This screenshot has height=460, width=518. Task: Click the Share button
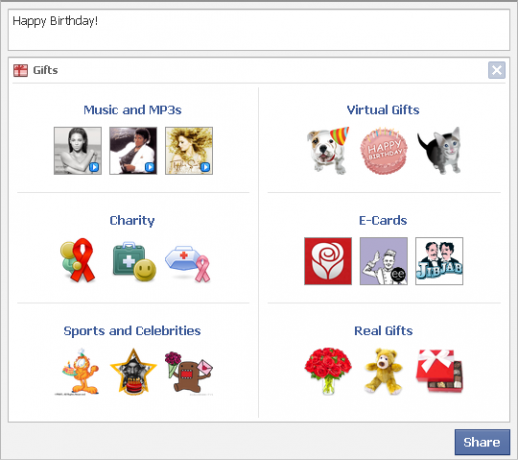click(x=482, y=442)
